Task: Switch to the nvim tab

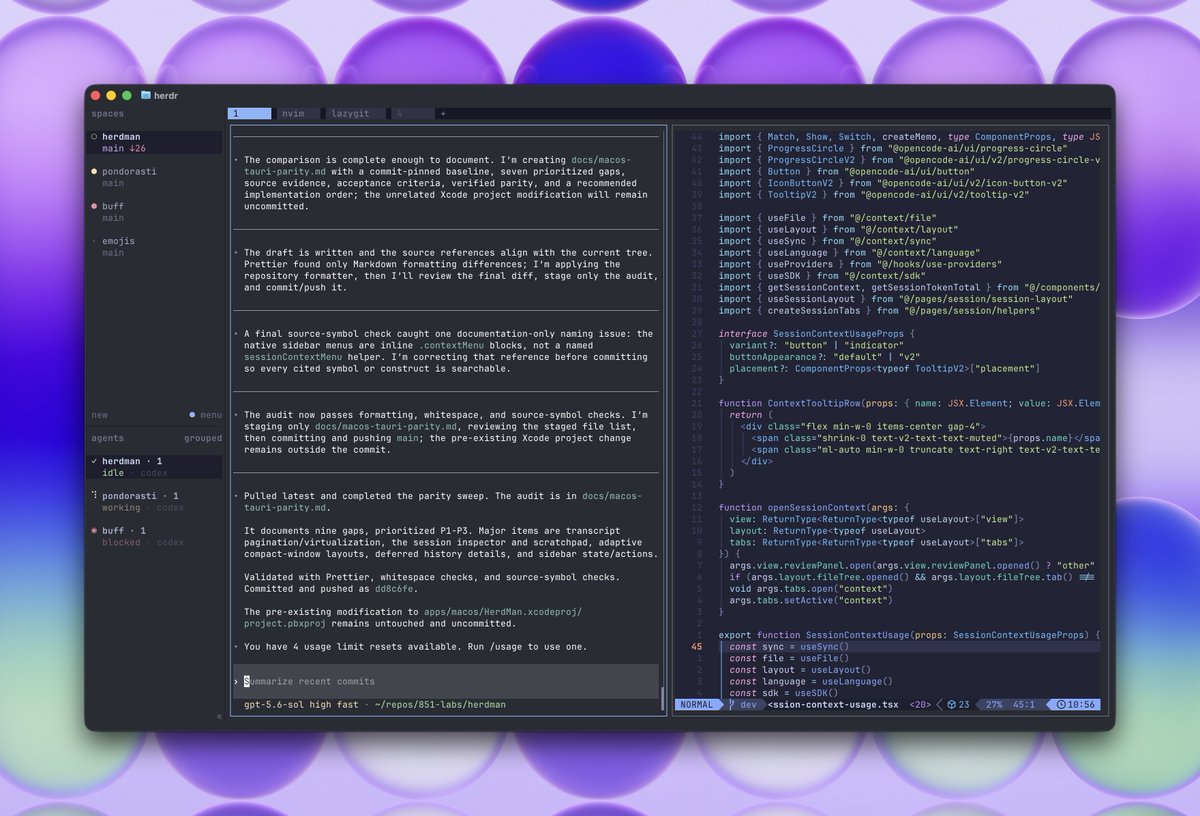Action: [298, 114]
